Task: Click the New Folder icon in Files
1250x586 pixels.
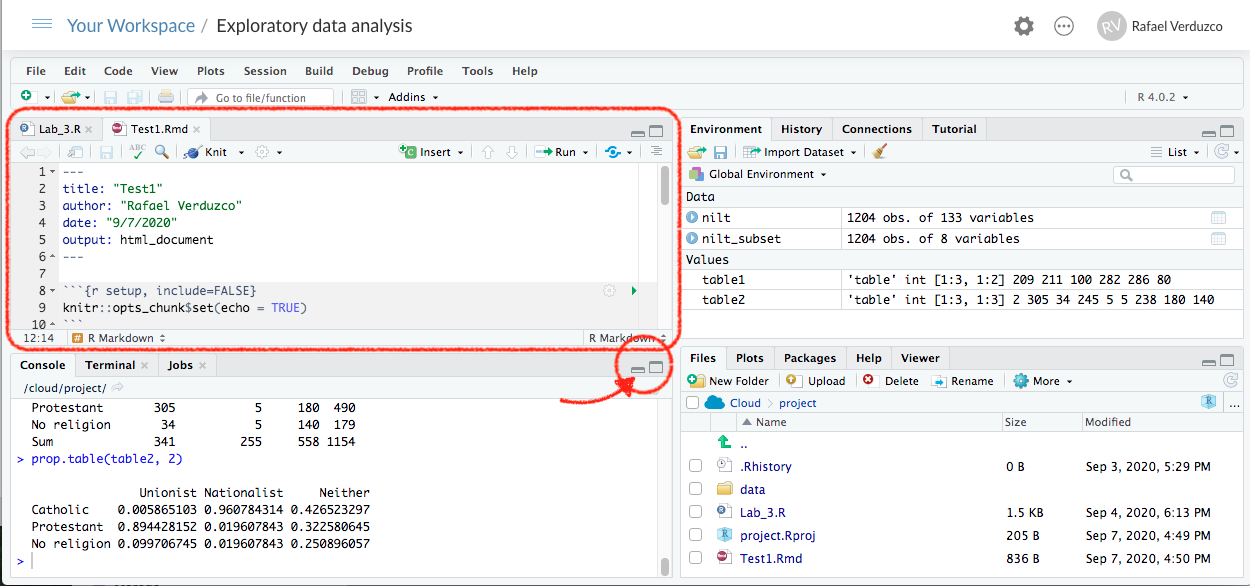Action: [x=697, y=381]
